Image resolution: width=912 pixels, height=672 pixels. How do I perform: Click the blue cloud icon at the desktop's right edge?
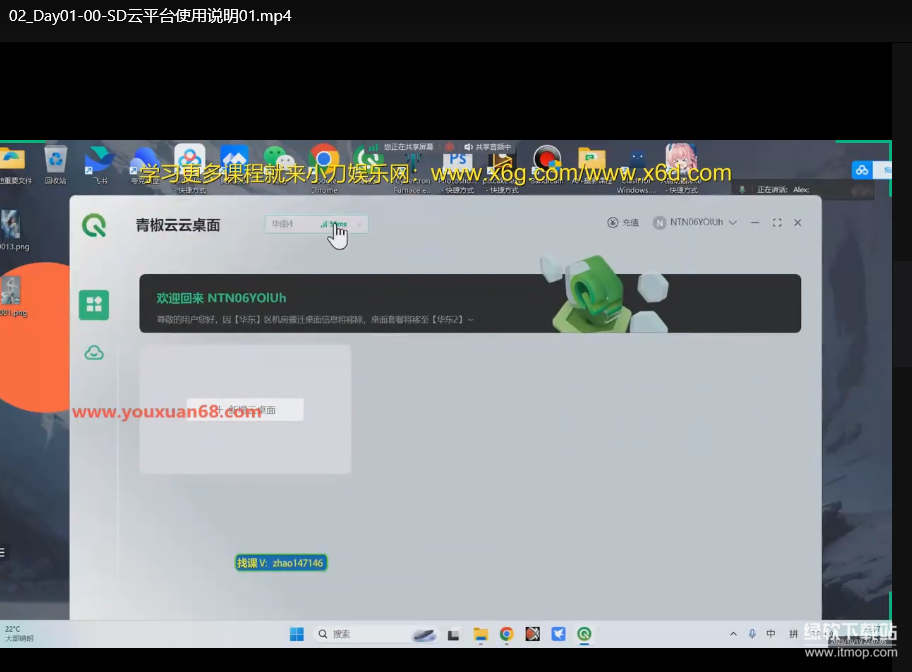(862, 170)
